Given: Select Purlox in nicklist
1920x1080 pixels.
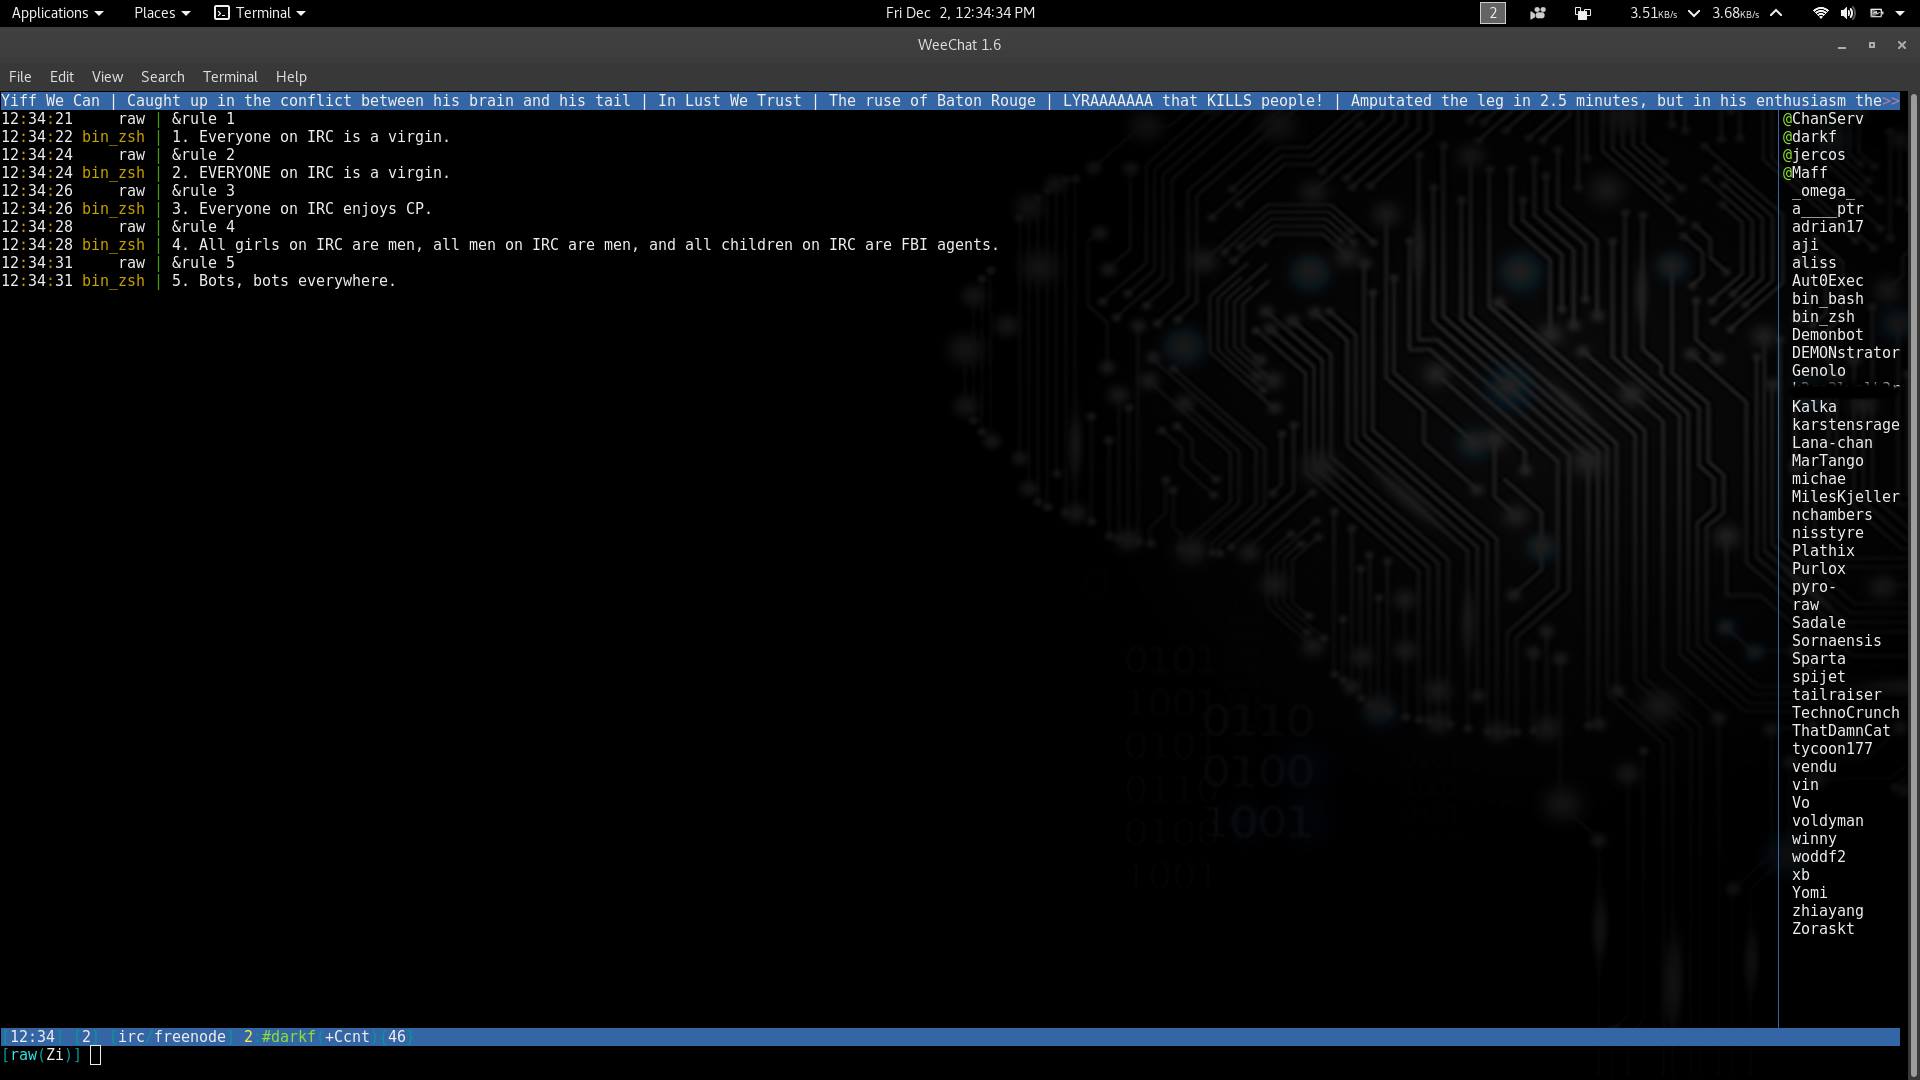Looking at the screenshot, I should pos(1819,569).
